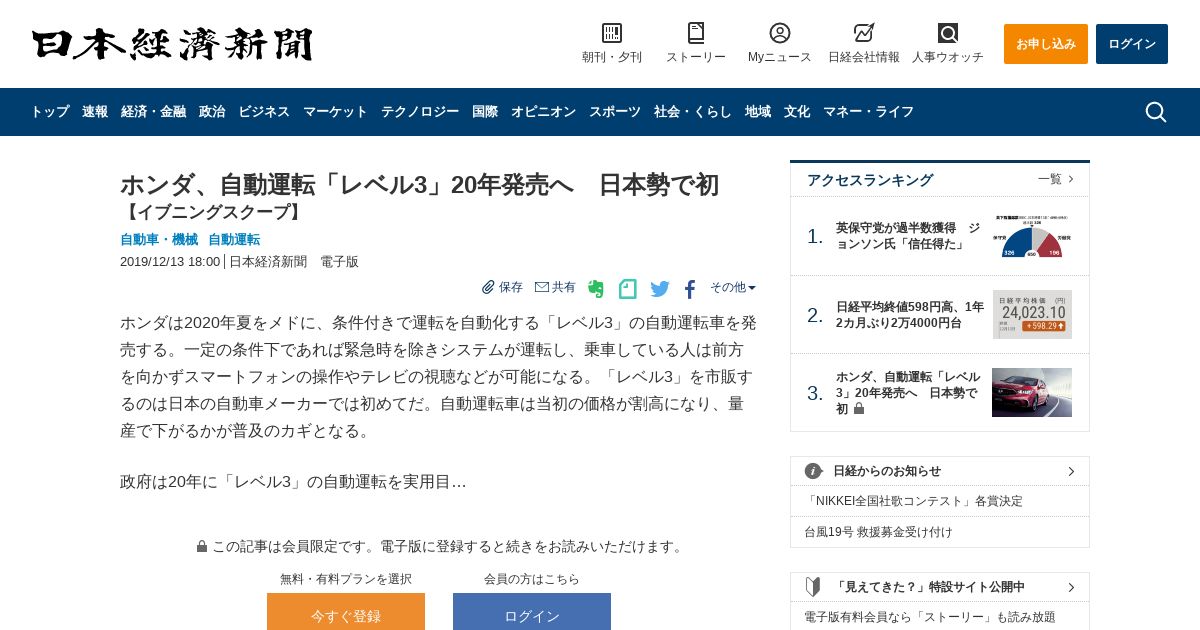
Task: Open オピニオン section
Action: tap(543, 112)
